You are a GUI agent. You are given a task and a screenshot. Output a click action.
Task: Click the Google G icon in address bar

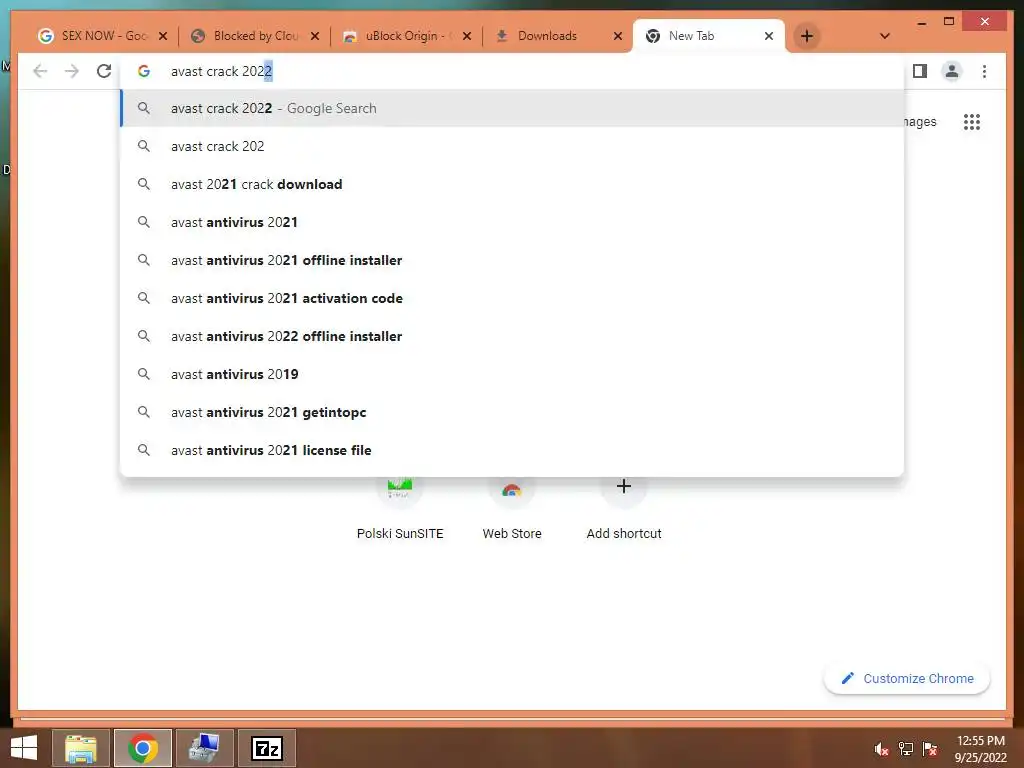(144, 71)
